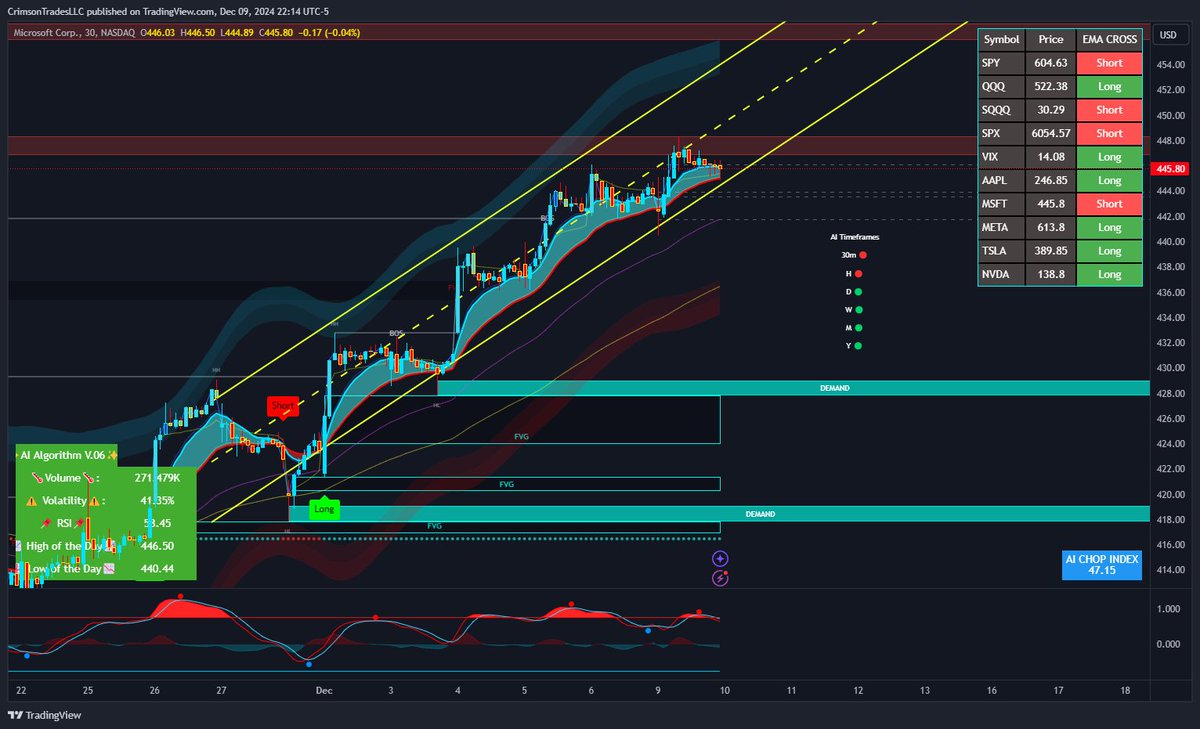Select the Symbol column header
This screenshot has height=729, width=1200.
(x=1001, y=39)
